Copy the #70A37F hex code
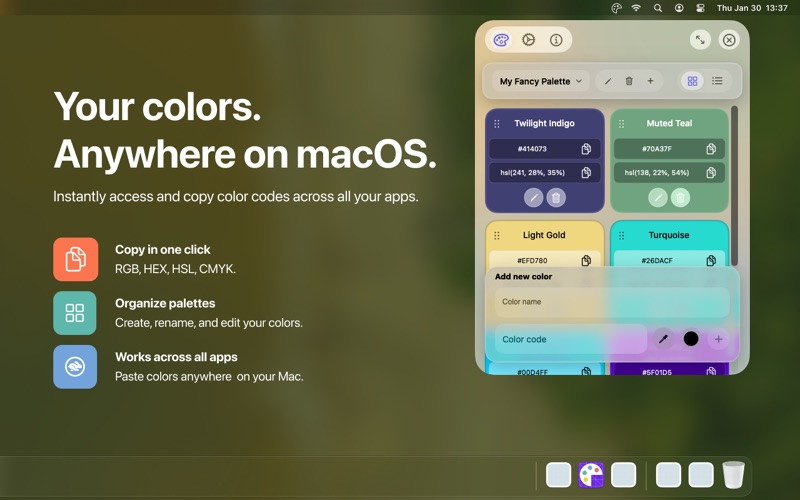This screenshot has width=800, height=500. pyautogui.click(x=711, y=149)
